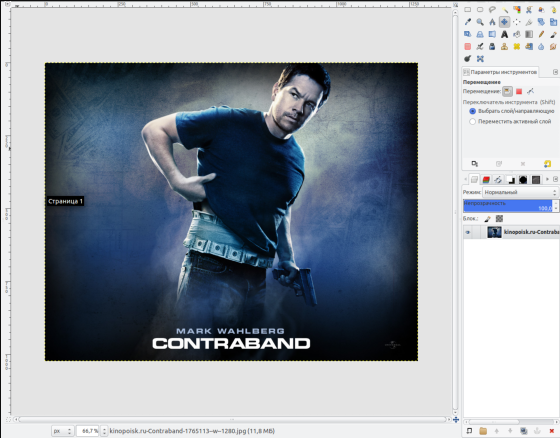Select the Crop tool

point(529,22)
